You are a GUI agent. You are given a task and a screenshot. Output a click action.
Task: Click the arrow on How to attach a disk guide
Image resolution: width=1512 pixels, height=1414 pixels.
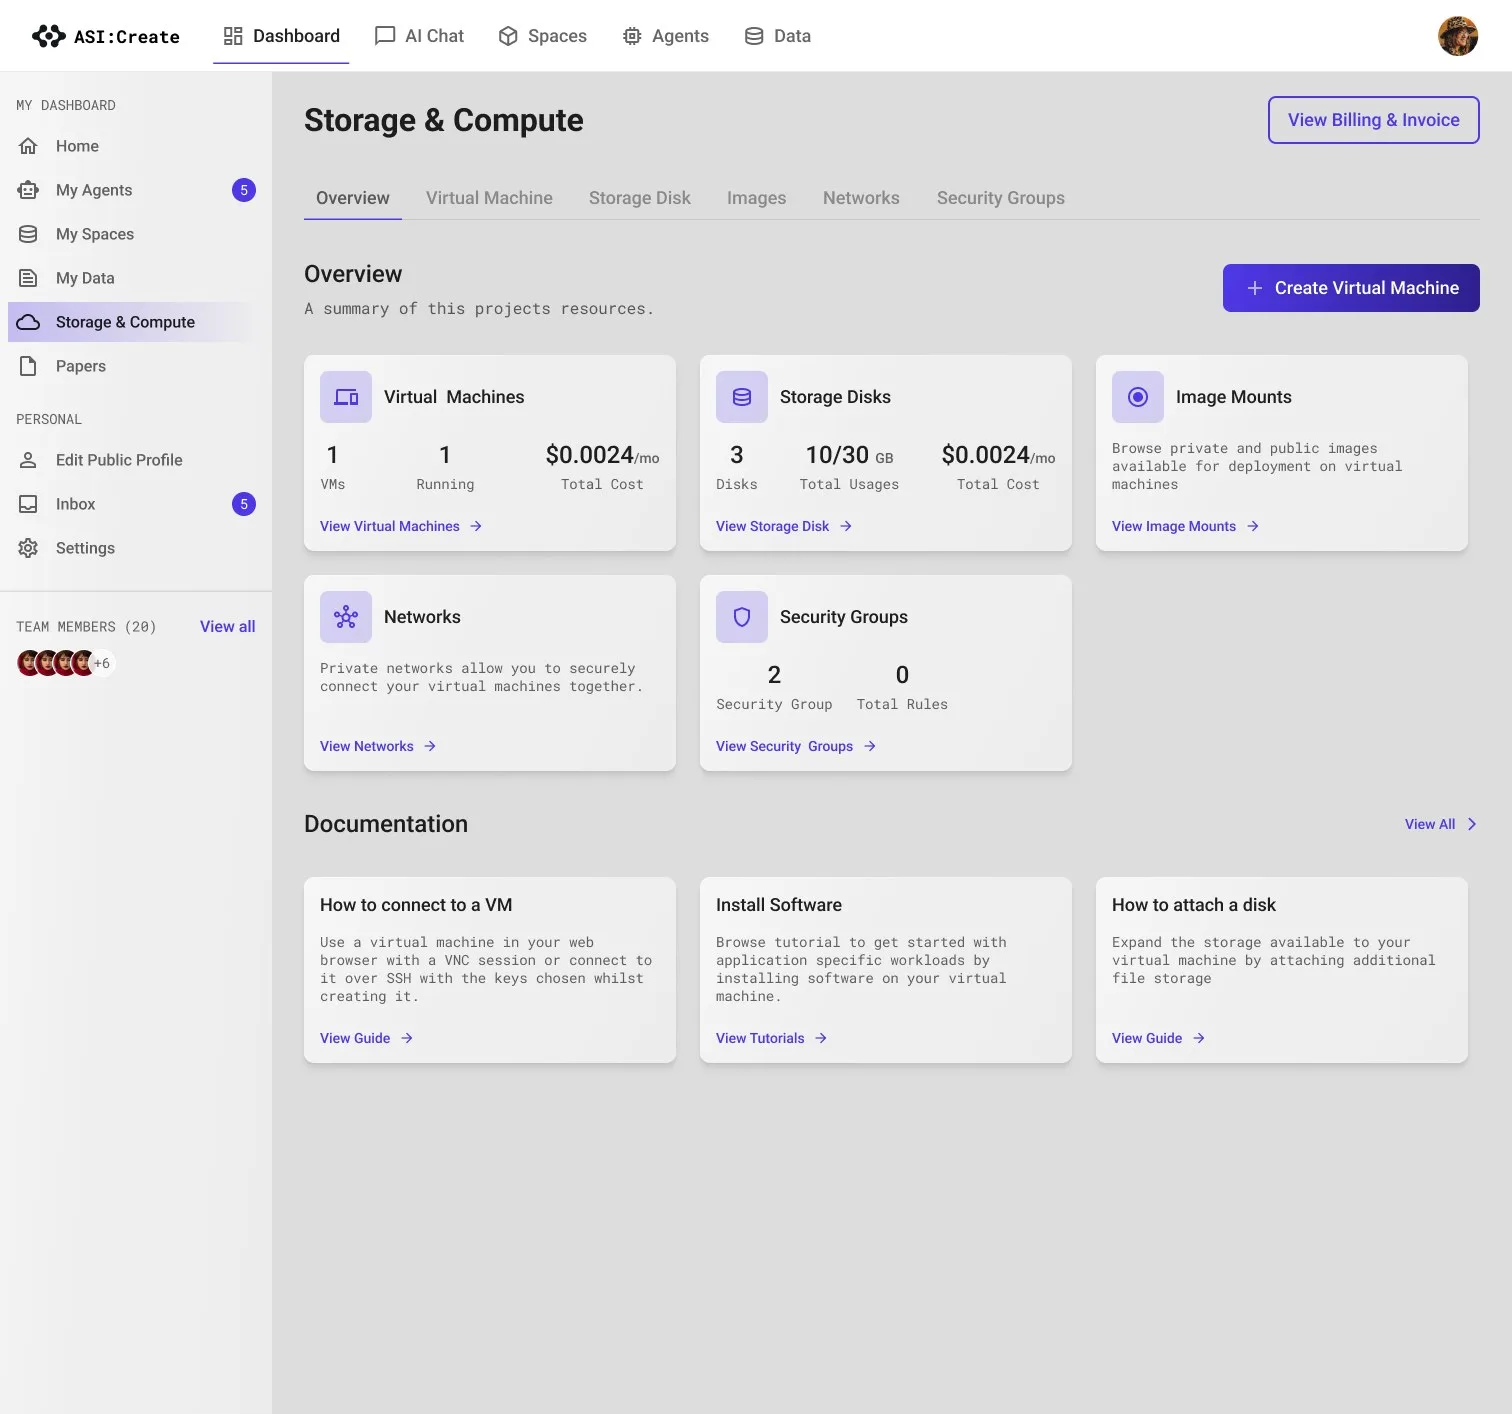coord(1199,1038)
